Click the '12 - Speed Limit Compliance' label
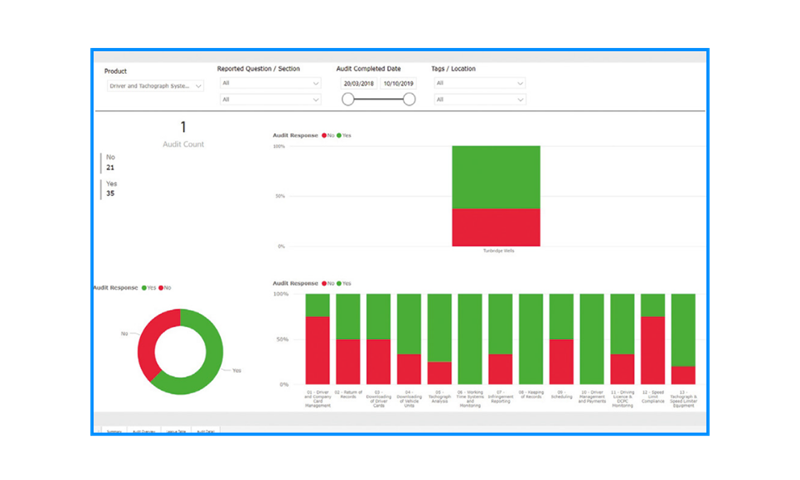Viewport: 800px width, 480px height. (x=653, y=397)
